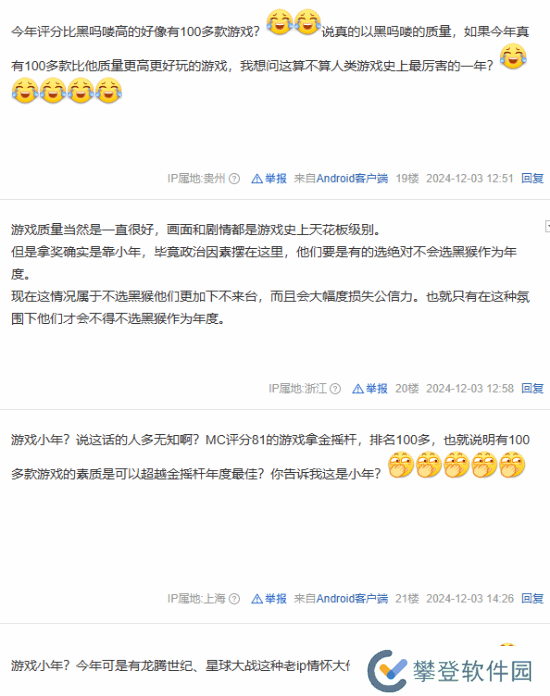Click the help icon beside IP属地:浙江
The height and width of the screenshot is (696, 550).
336,389
